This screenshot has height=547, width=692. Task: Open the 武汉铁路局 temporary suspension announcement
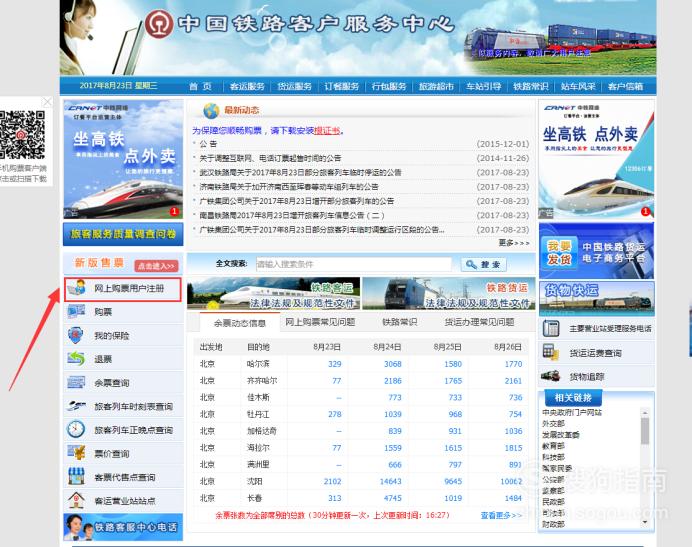click(x=300, y=172)
